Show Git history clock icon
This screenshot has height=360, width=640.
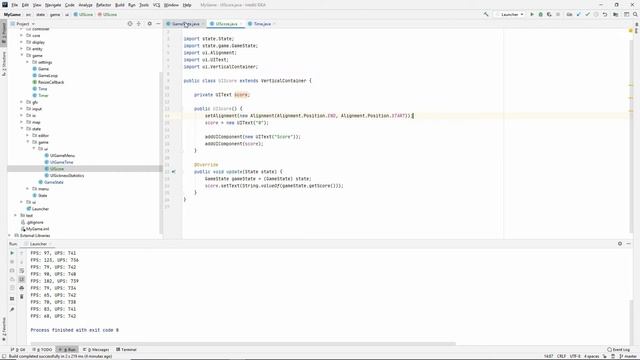[x=596, y=14]
